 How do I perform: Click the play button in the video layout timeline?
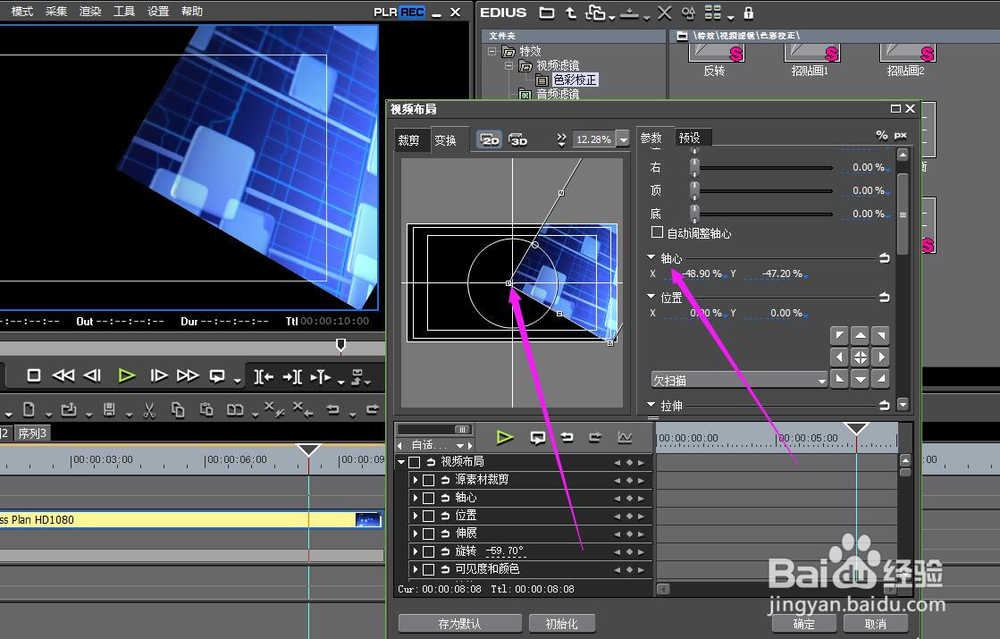pyautogui.click(x=504, y=437)
